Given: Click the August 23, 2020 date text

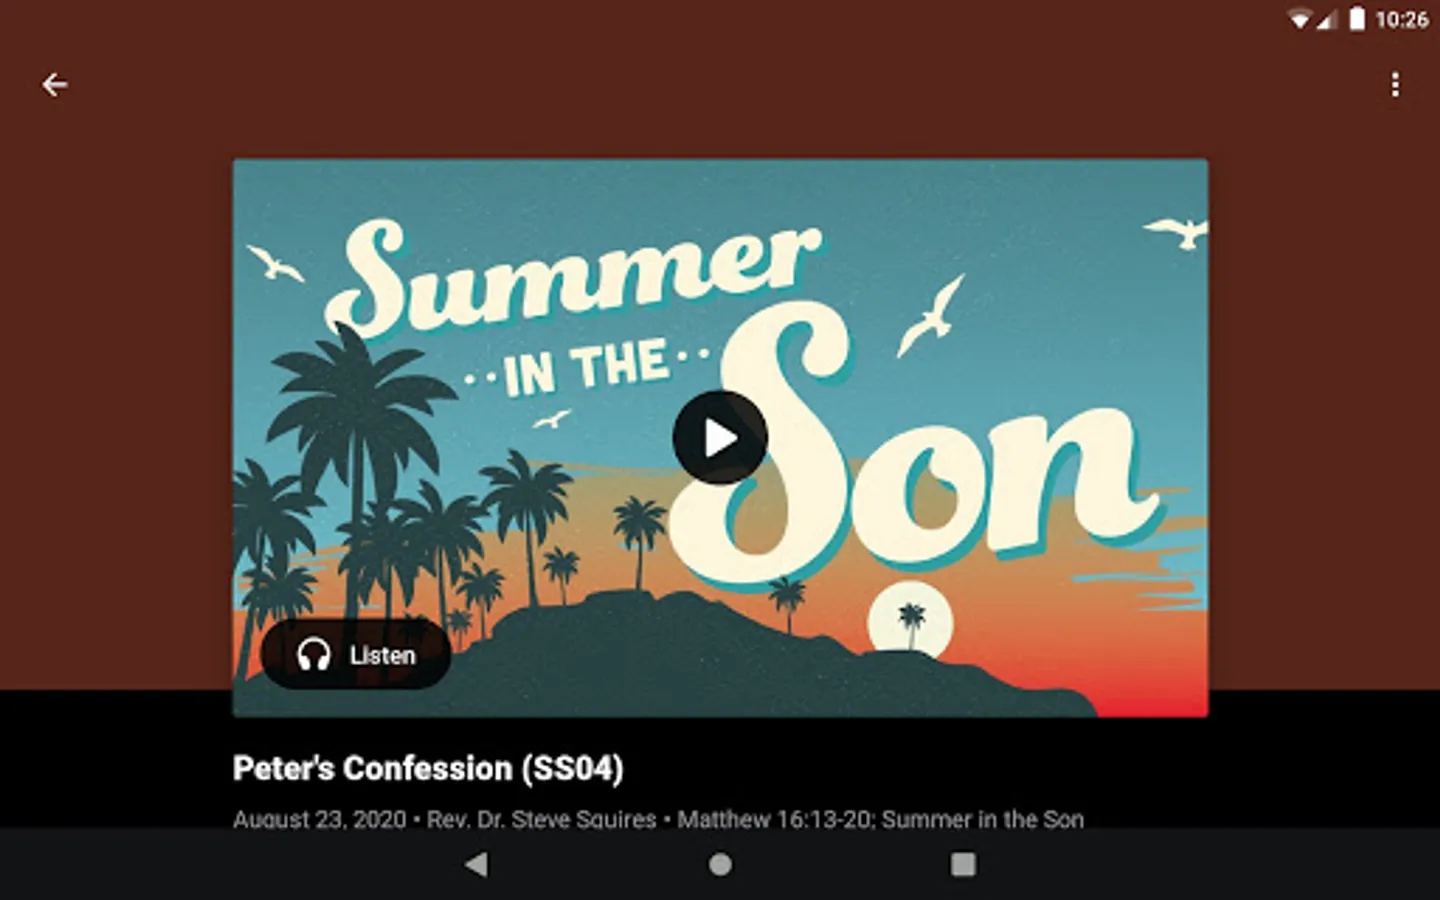Looking at the screenshot, I should point(320,819).
